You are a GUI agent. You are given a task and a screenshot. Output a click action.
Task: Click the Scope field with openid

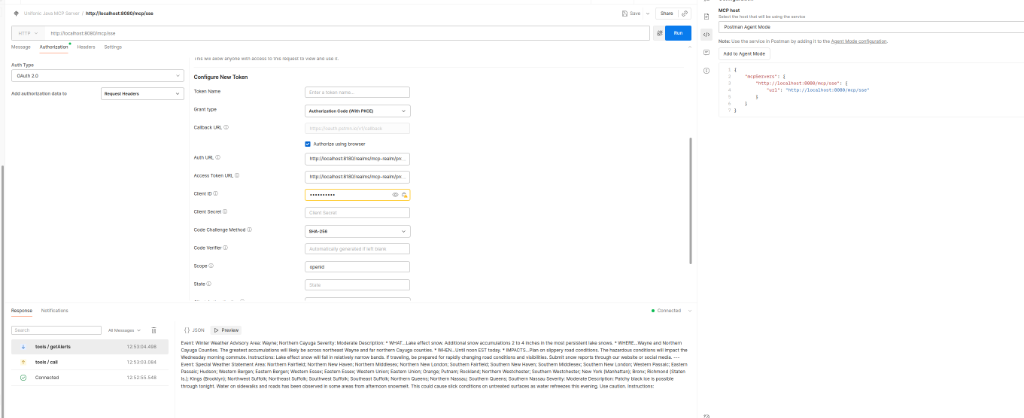pos(357,267)
